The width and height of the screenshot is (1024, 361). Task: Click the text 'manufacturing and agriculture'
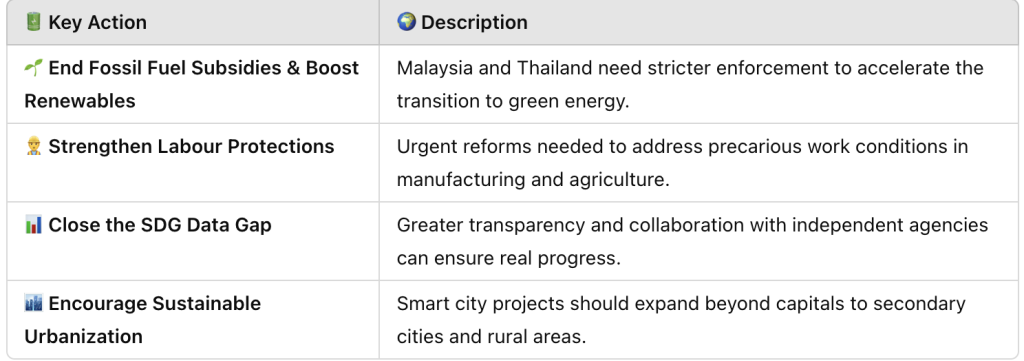(533, 180)
